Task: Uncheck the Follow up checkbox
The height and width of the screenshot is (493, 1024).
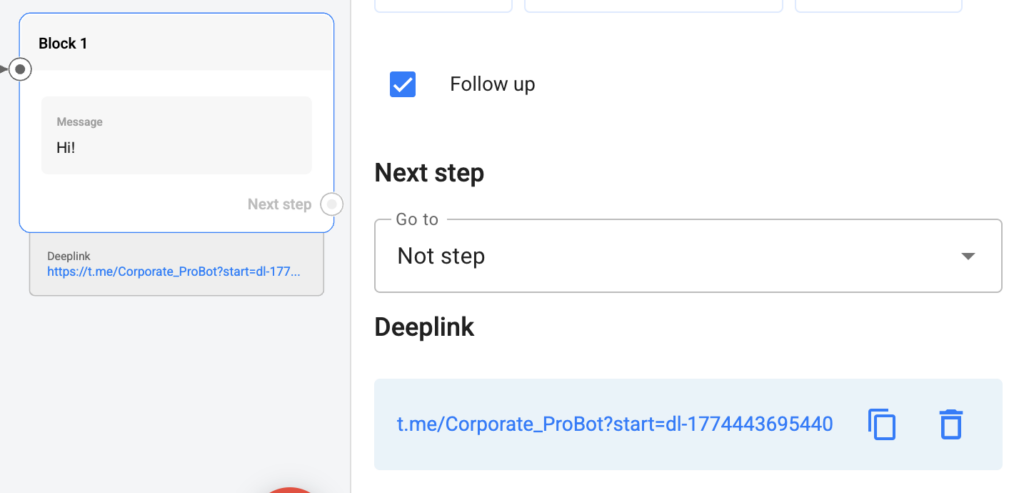Action: pos(402,84)
